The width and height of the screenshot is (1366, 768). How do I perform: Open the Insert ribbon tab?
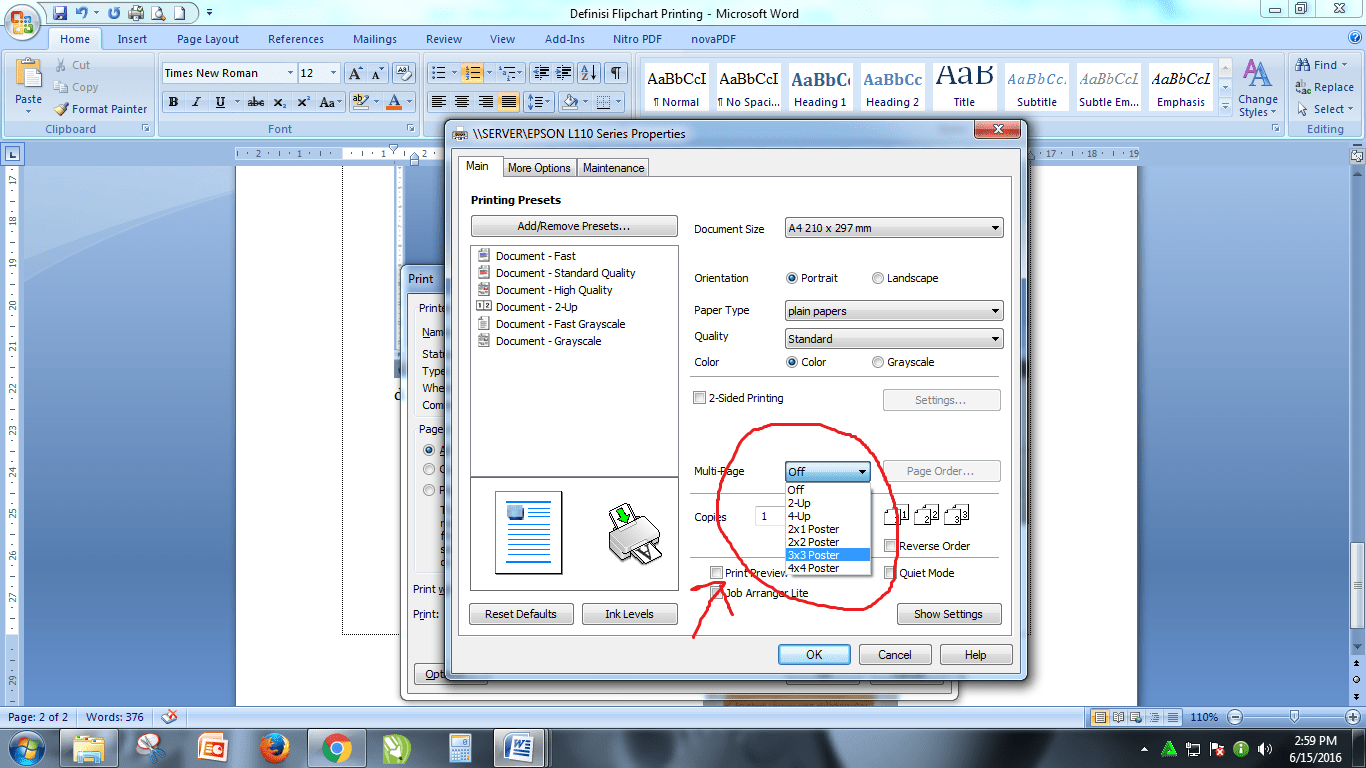coord(132,39)
